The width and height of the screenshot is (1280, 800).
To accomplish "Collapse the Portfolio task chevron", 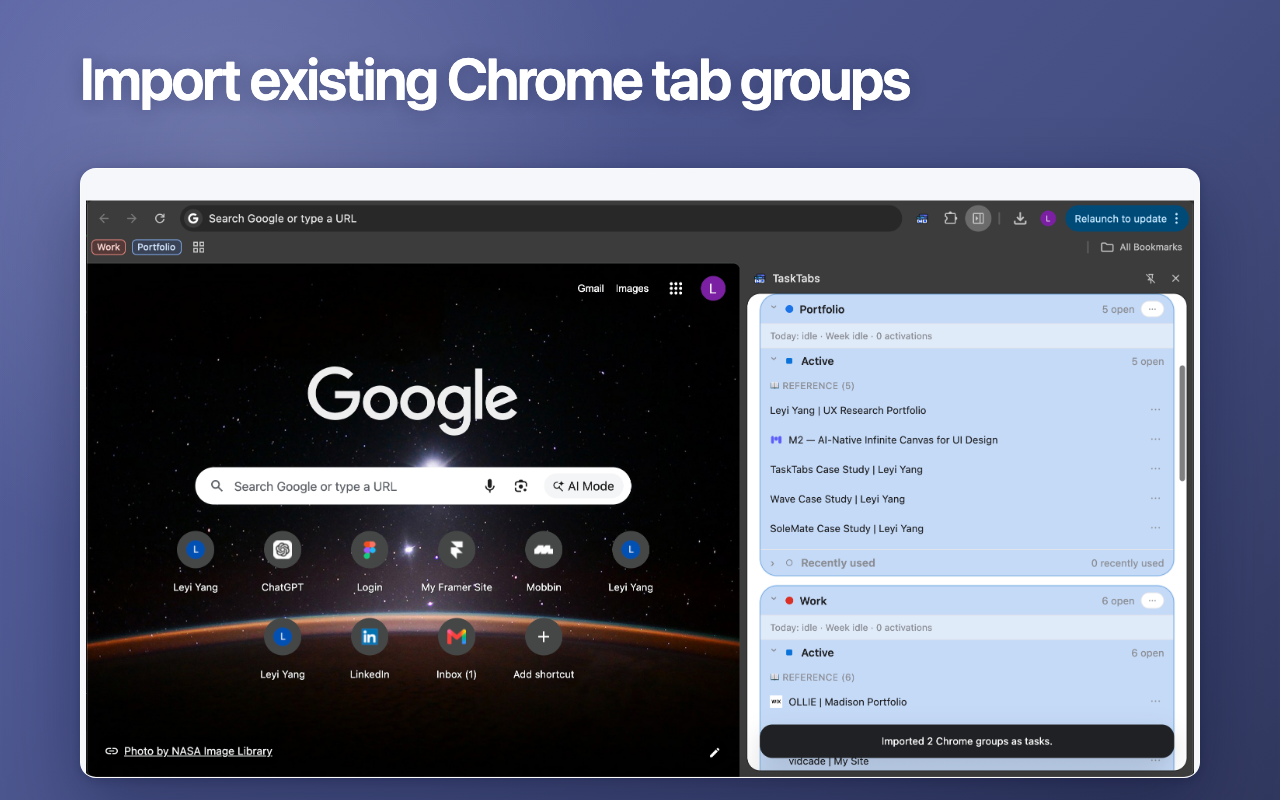I will 773,309.
